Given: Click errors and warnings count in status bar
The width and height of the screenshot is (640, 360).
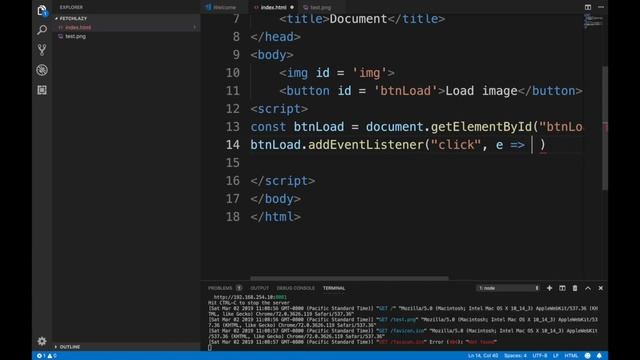Looking at the screenshot, I should [x=47, y=356].
